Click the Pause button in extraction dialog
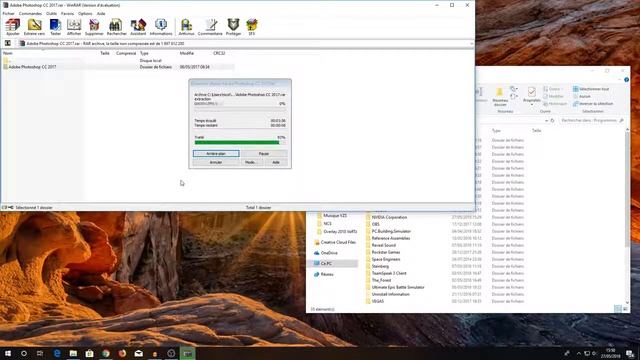 tap(264, 153)
